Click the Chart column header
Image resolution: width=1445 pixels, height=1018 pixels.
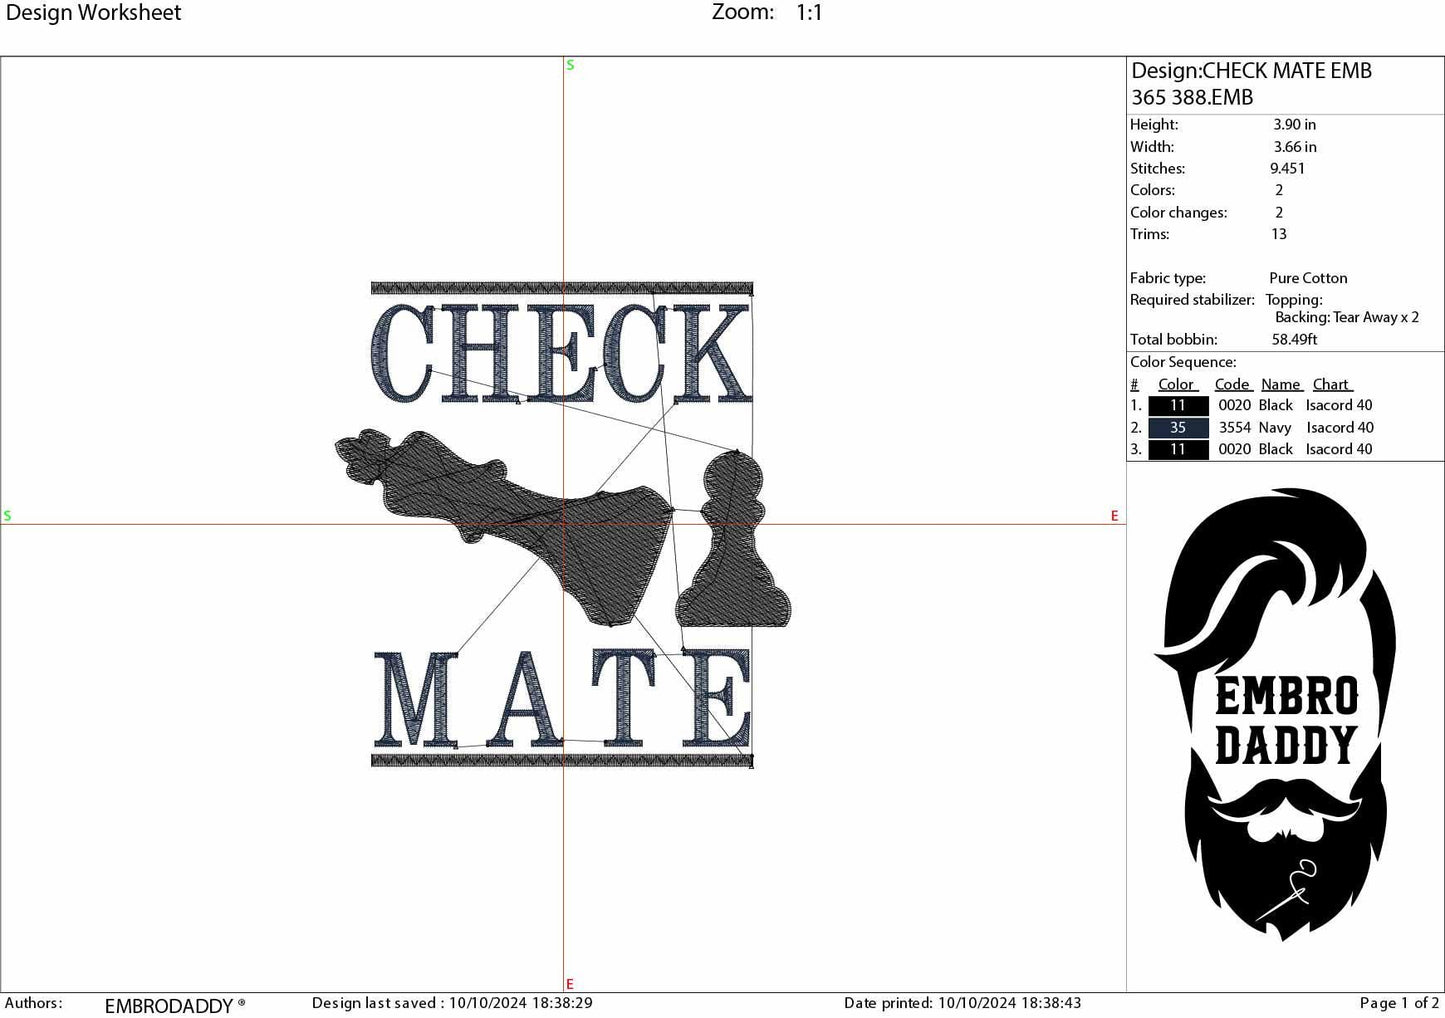(x=1331, y=384)
